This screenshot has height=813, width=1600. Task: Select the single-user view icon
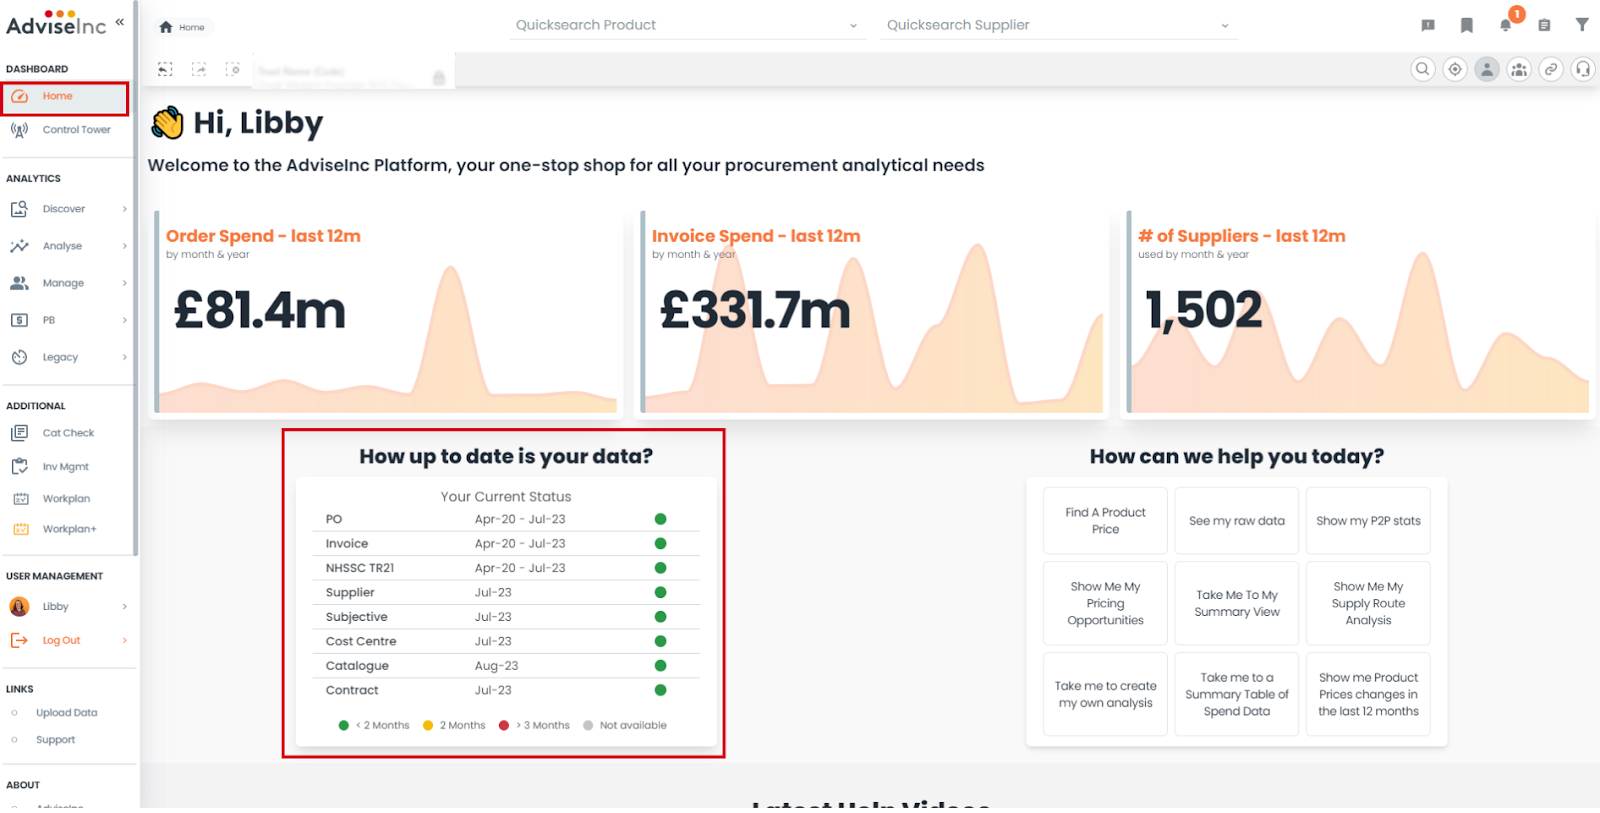tap(1487, 69)
